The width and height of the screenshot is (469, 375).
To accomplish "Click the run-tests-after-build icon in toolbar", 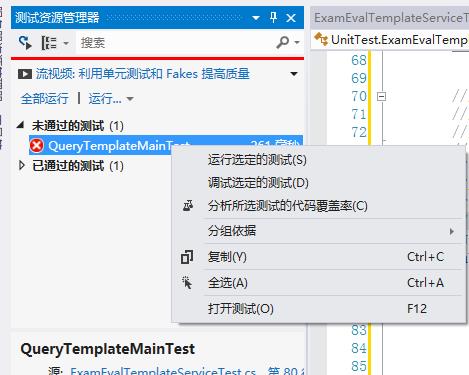I will 25,43.
